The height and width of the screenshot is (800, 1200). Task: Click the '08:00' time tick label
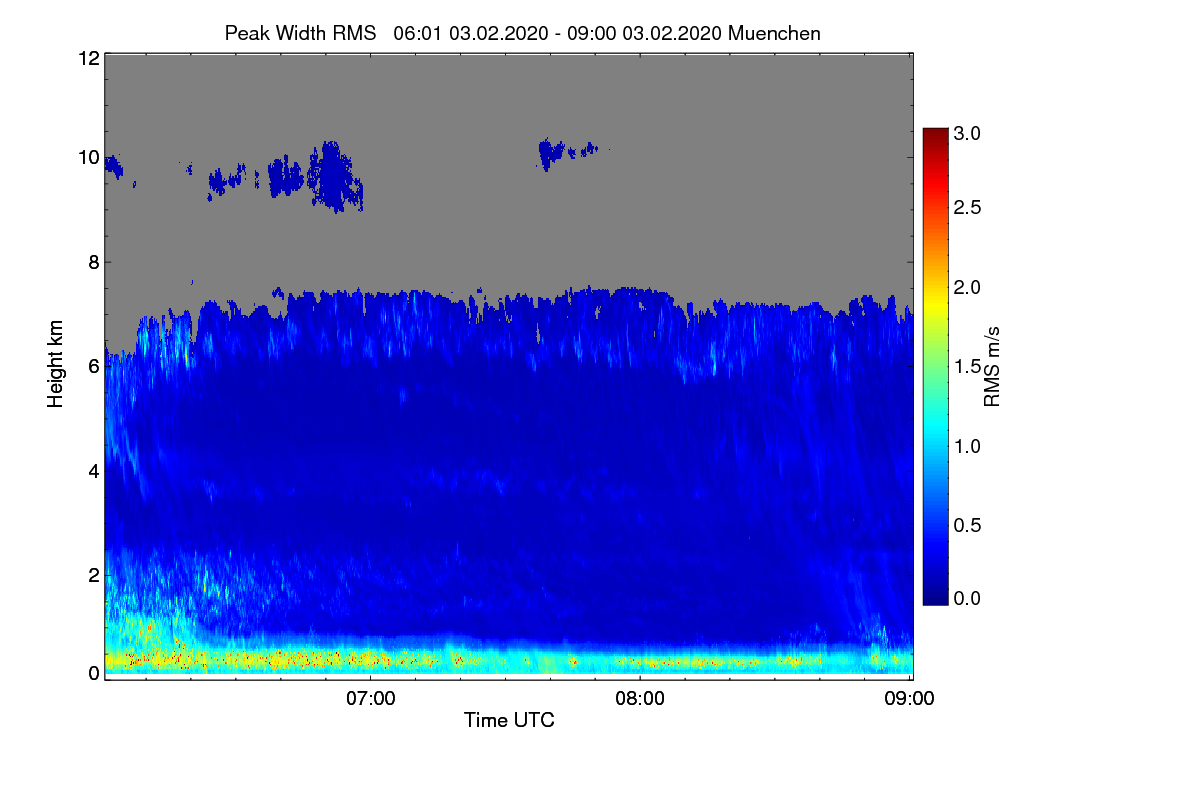640,699
